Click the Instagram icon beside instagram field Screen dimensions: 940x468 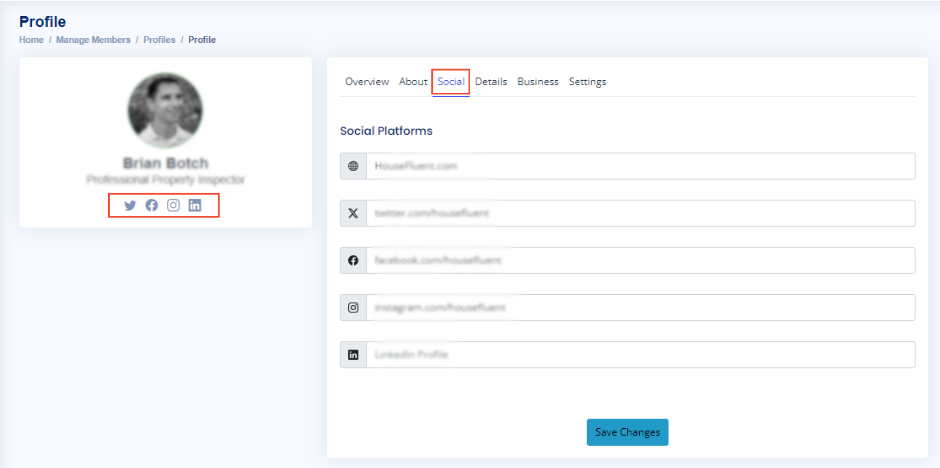click(x=353, y=308)
